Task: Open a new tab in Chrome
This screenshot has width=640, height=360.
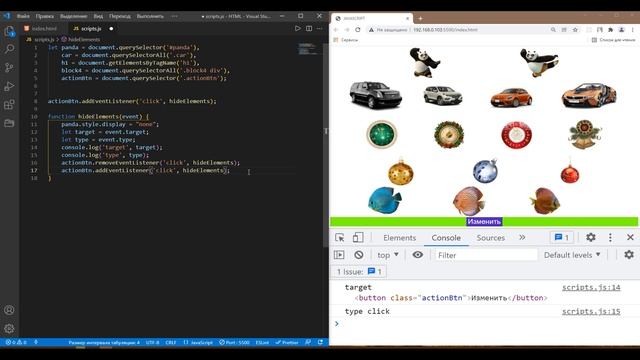Action: [420, 18]
